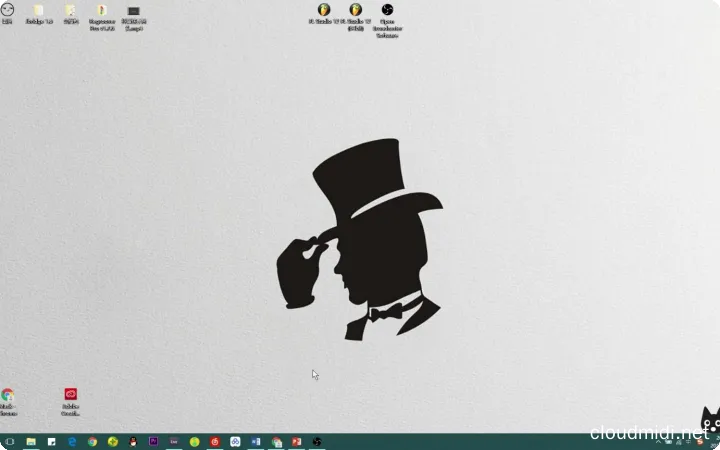Select Open Broadcaster Software desktop shortcut
Viewport: 720px width, 450px height.
(387, 10)
